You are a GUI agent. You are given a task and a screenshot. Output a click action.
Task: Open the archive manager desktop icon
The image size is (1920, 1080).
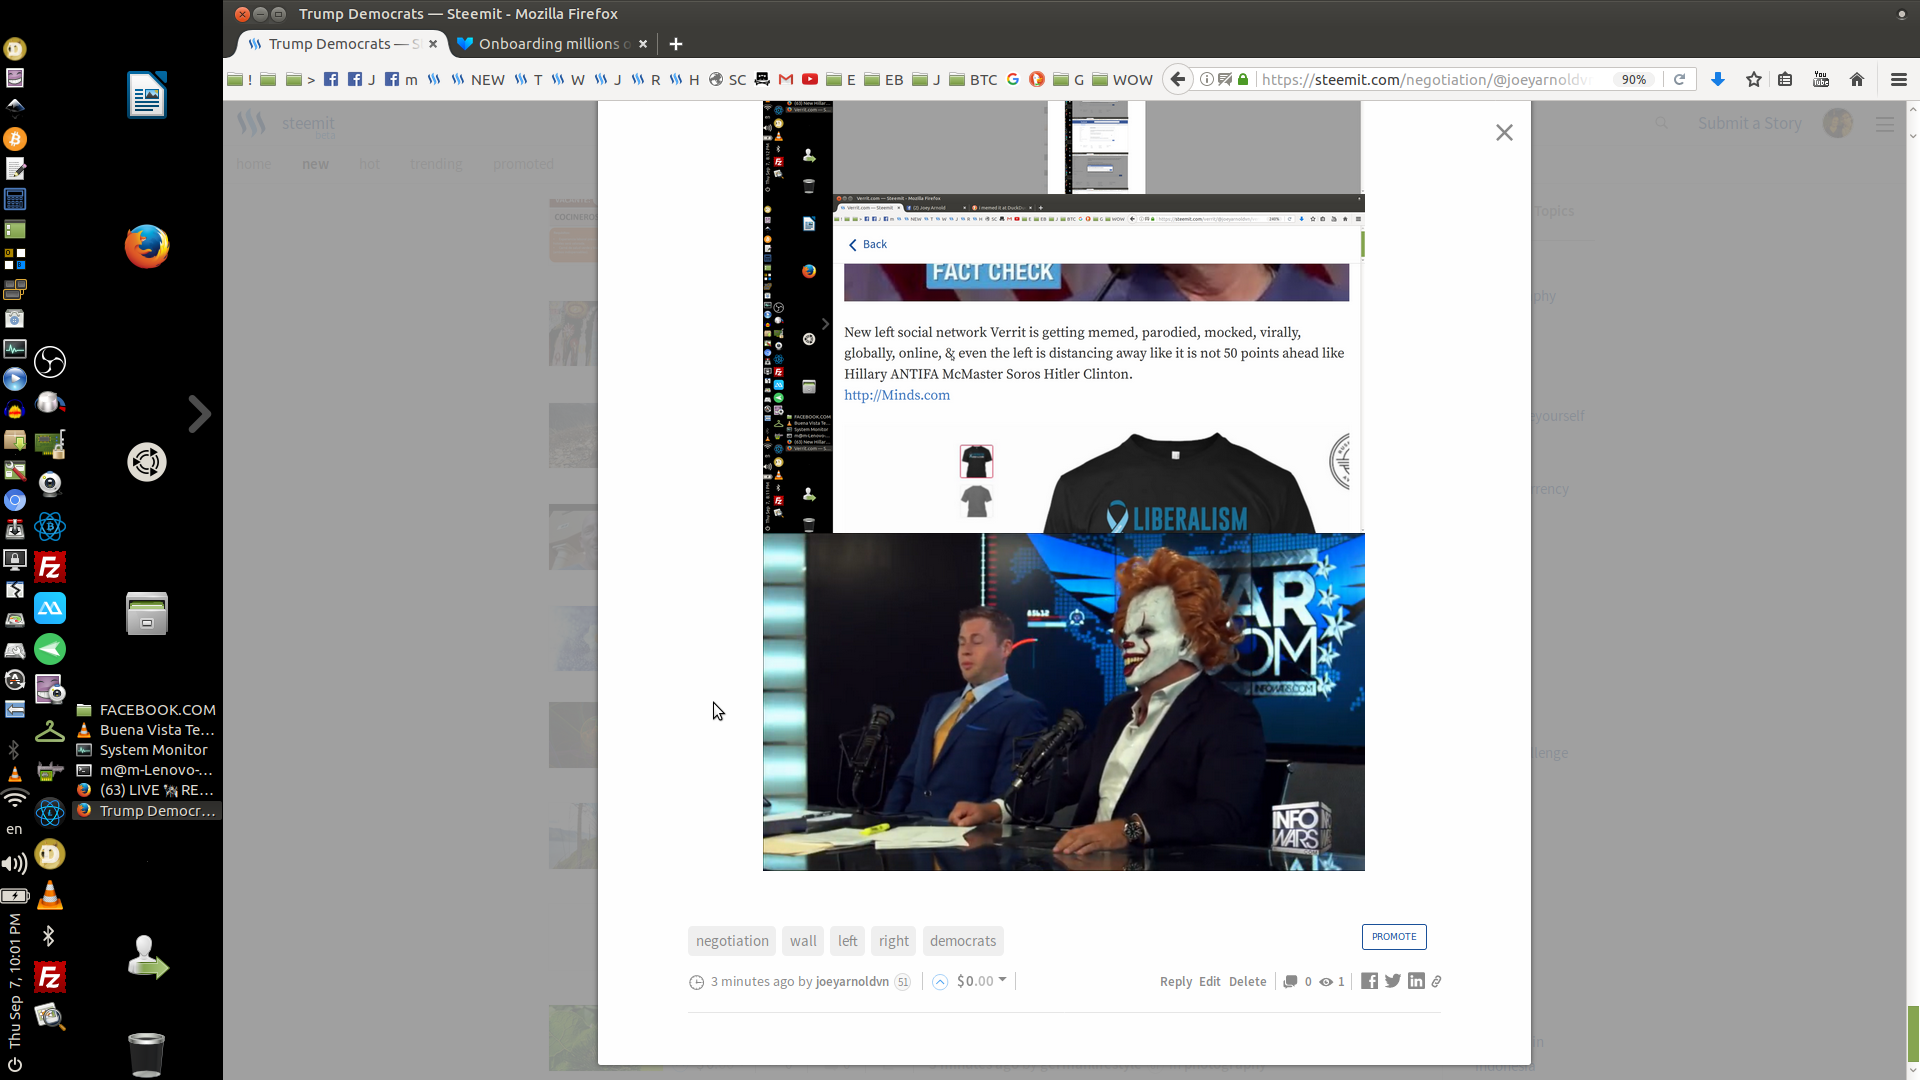pyautogui.click(x=147, y=614)
